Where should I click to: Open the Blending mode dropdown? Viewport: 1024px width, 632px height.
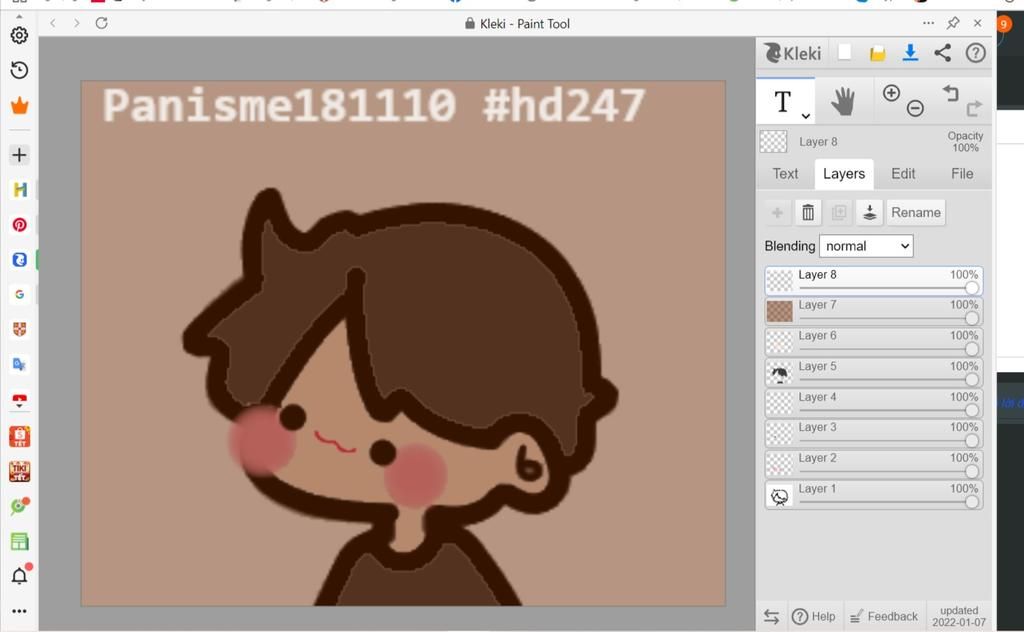(x=866, y=246)
